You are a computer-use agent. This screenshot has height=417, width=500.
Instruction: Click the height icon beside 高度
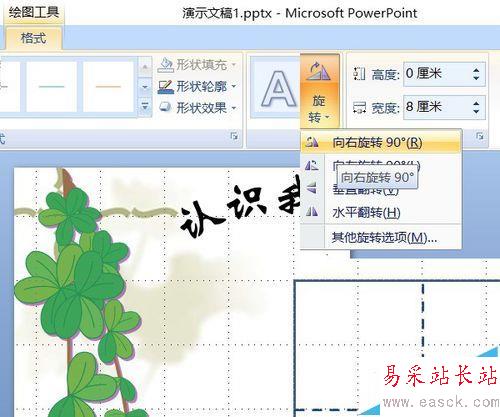tap(359, 74)
